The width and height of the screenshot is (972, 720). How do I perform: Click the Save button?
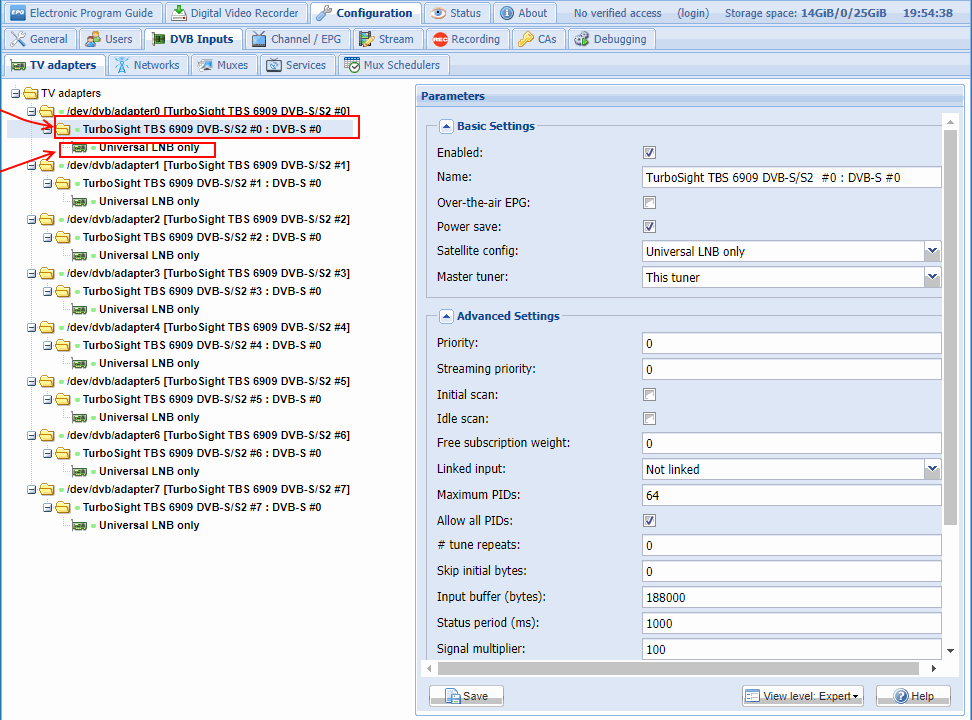point(466,696)
